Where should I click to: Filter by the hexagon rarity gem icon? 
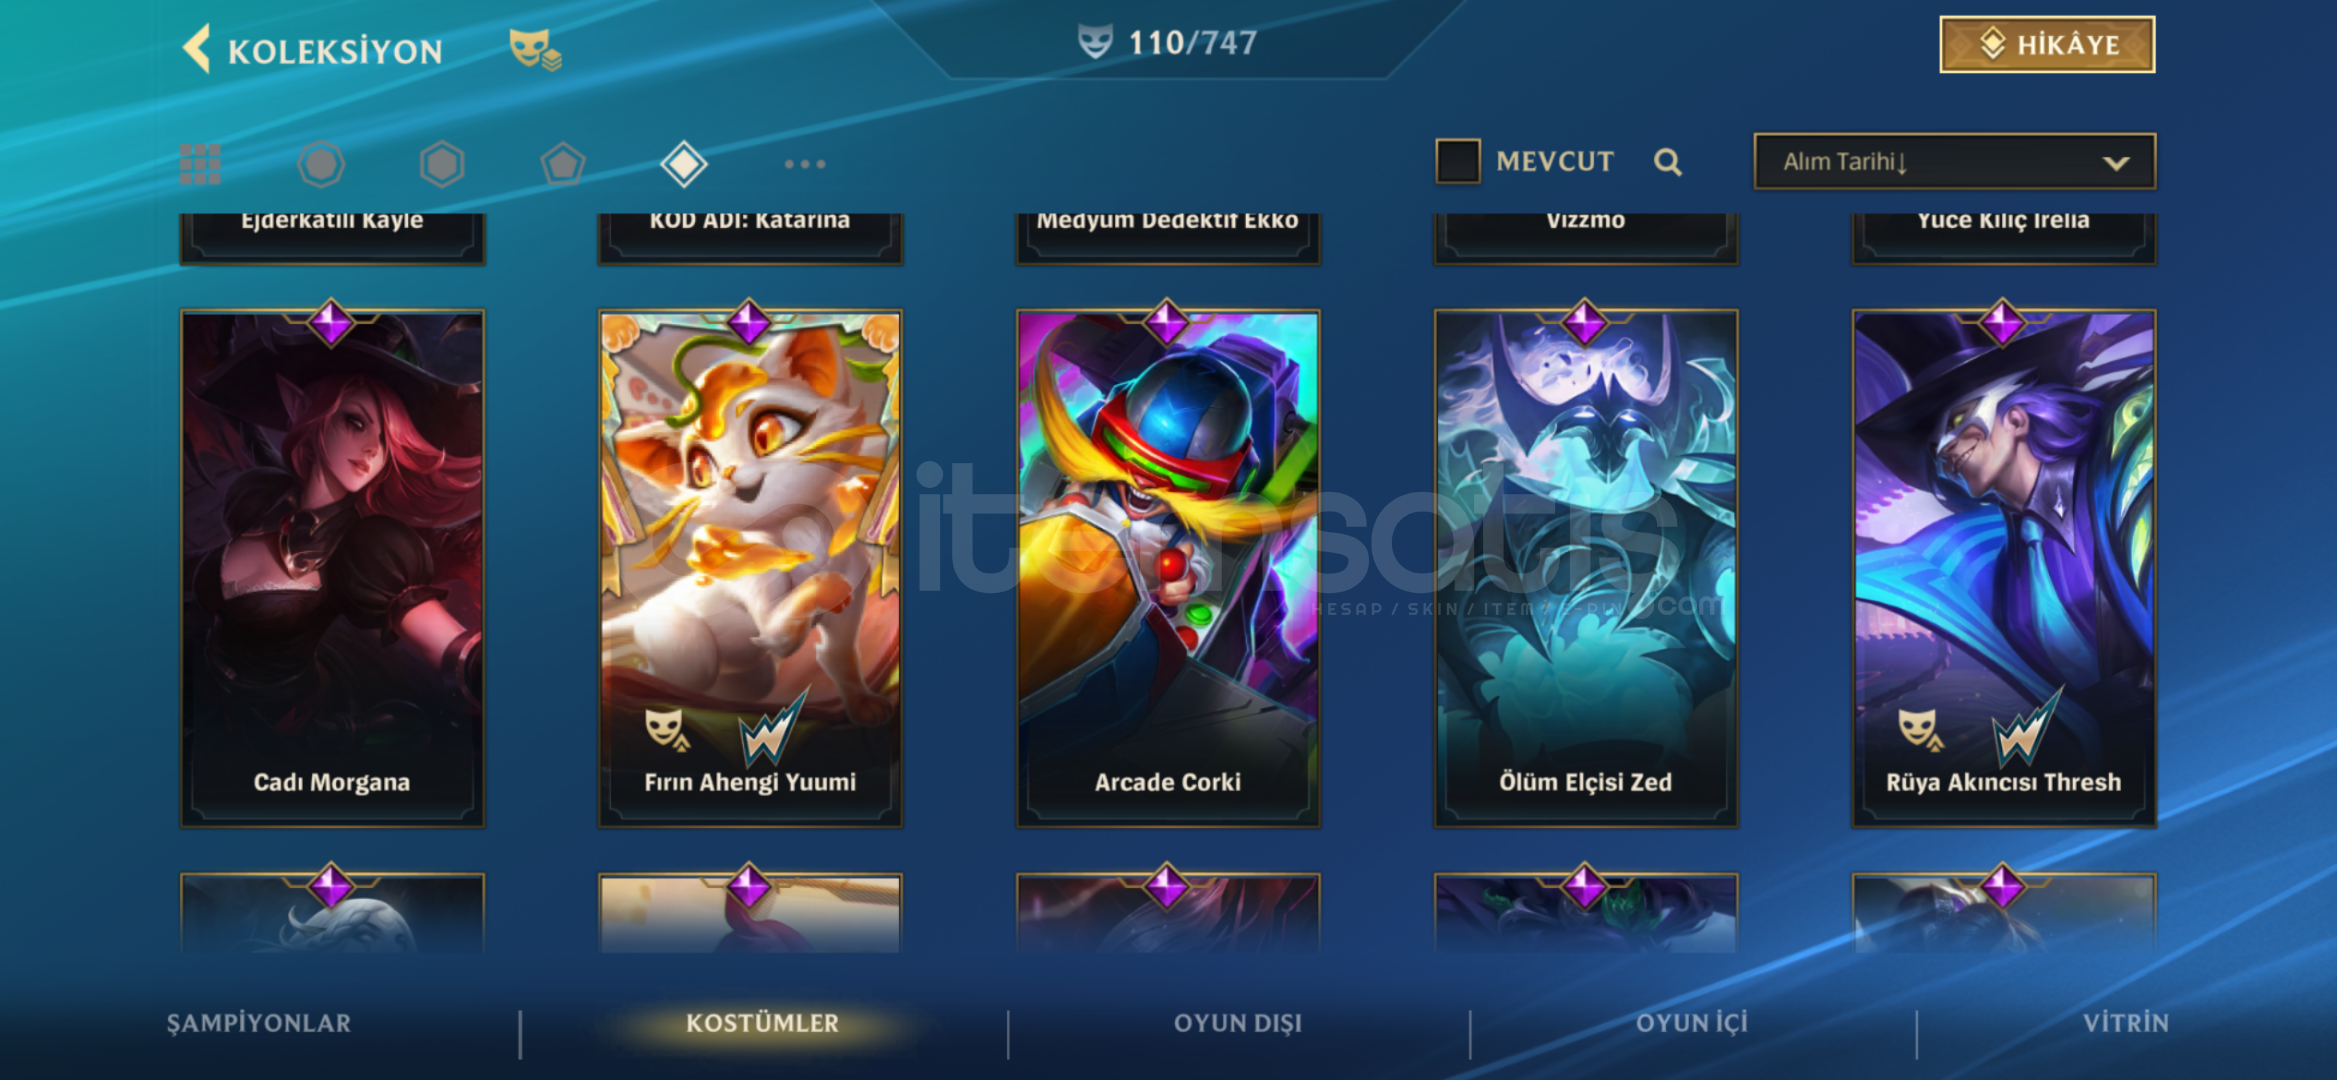442,164
